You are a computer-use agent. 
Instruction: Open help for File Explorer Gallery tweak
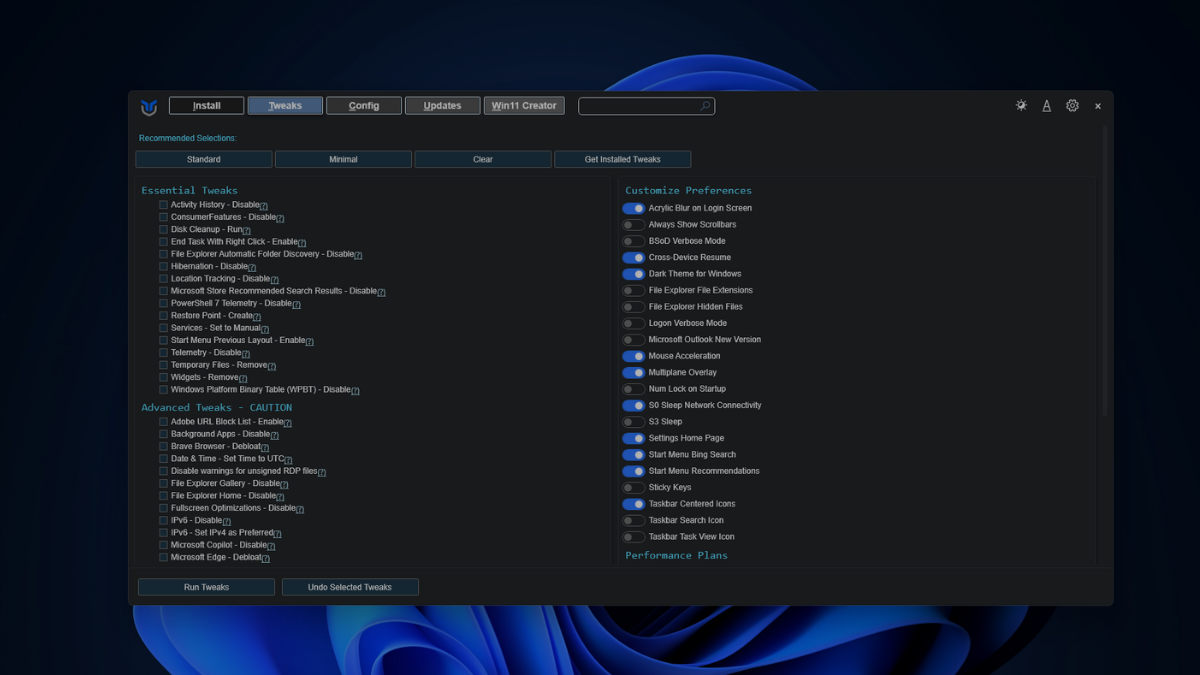click(x=285, y=484)
